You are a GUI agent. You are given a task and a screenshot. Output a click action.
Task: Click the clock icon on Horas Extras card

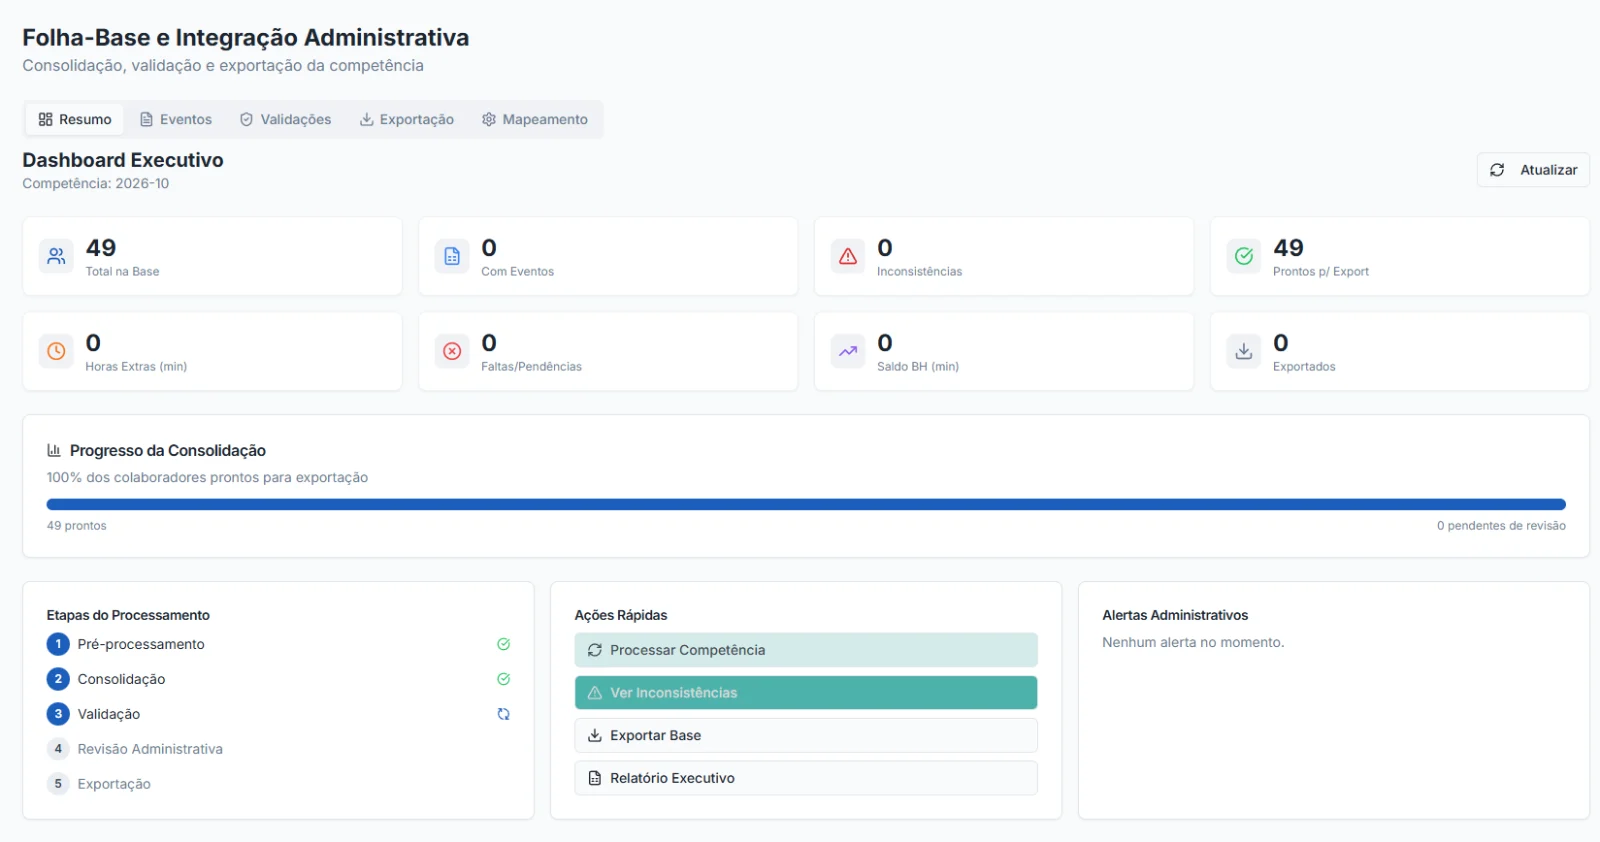56,351
